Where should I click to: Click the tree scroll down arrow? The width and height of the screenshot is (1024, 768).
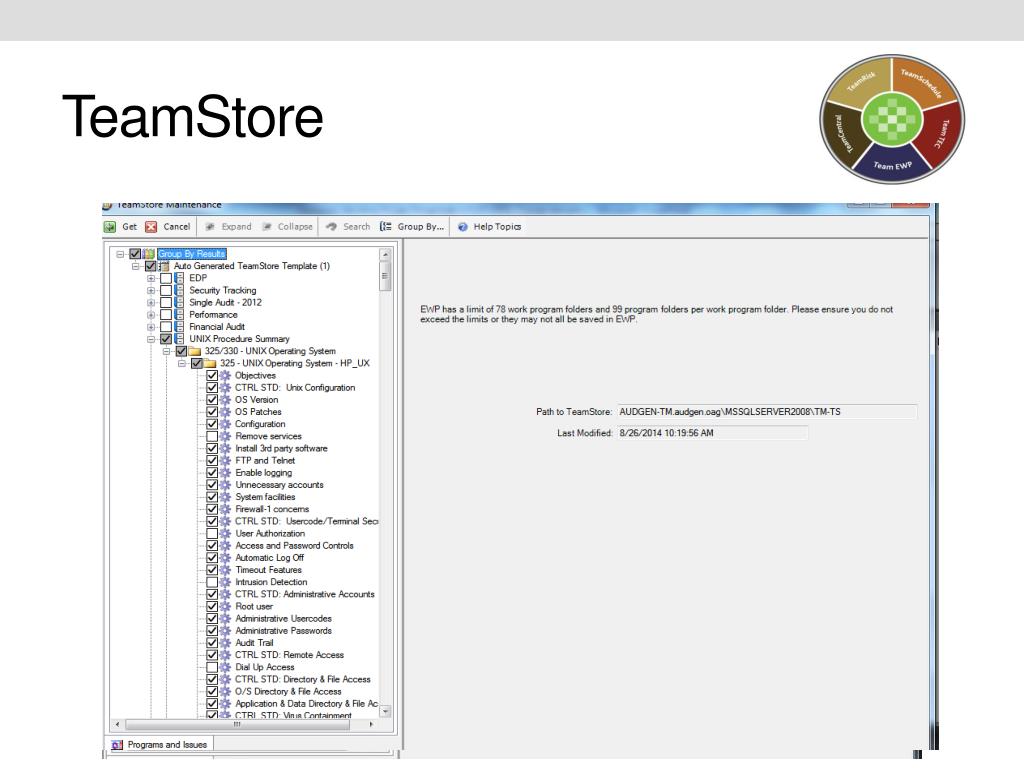pos(385,711)
